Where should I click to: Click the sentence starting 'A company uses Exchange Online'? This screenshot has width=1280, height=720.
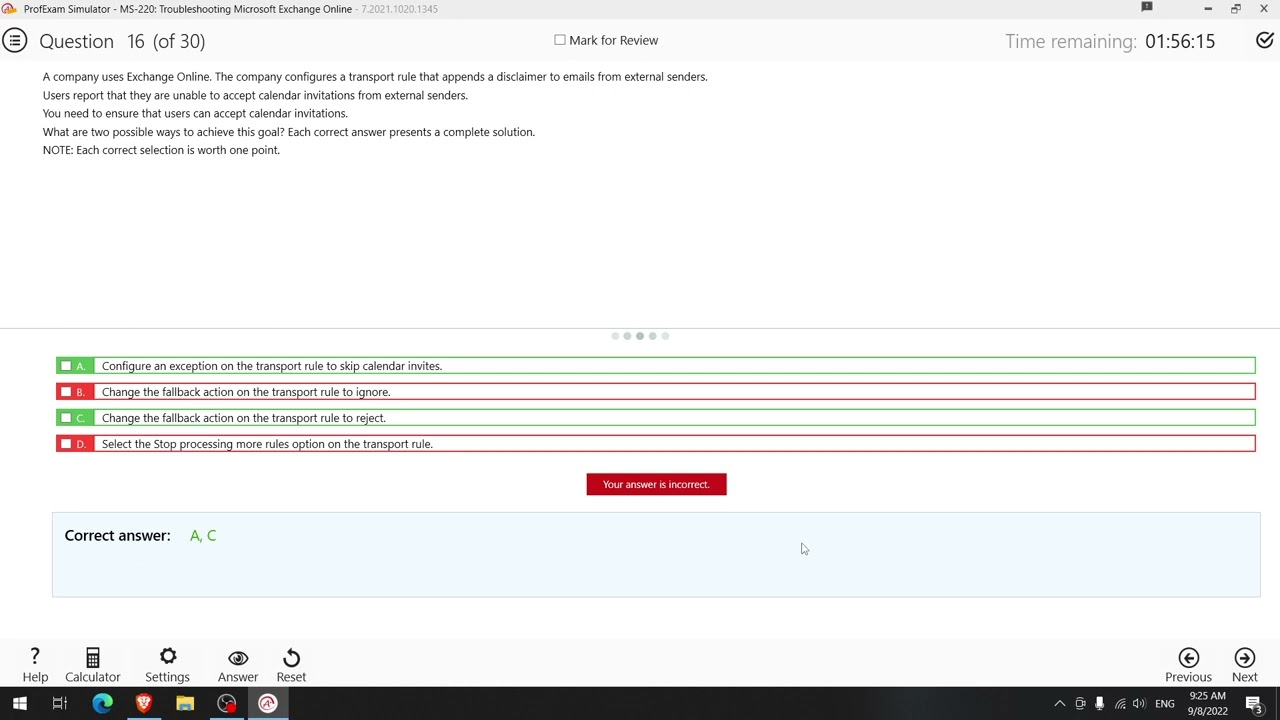(375, 77)
